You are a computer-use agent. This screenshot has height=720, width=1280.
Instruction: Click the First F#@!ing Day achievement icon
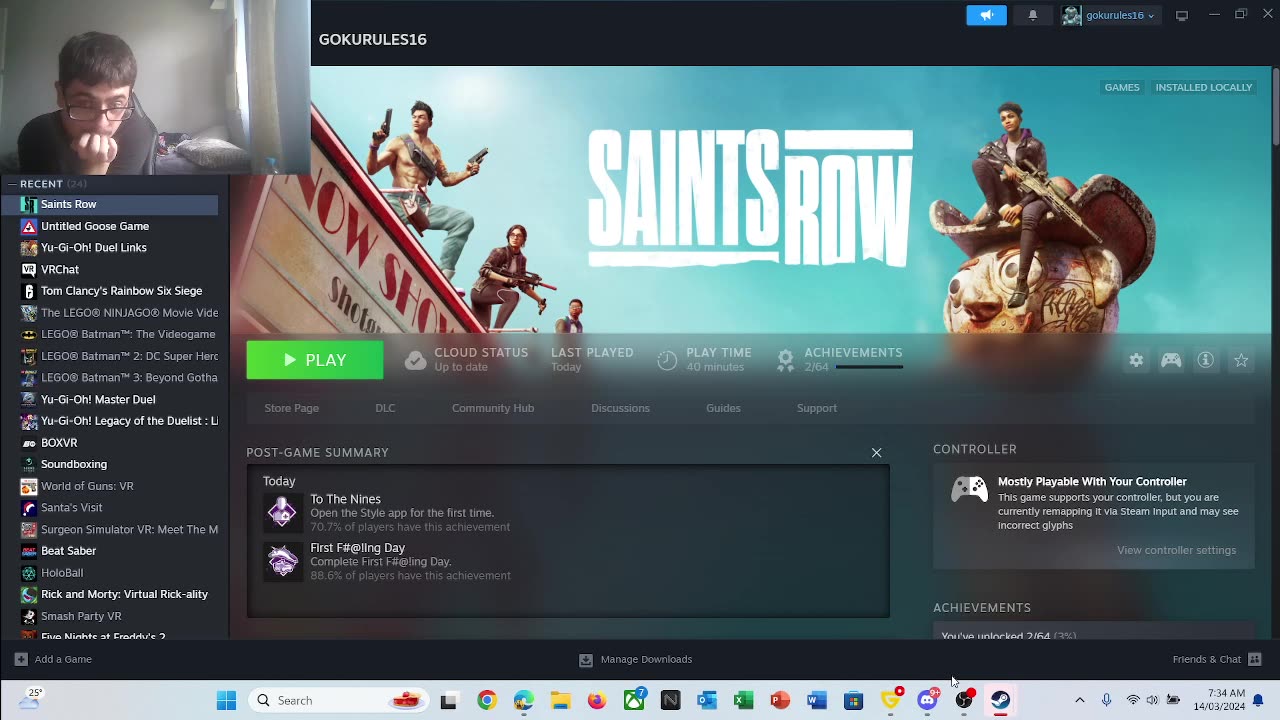click(x=282, y=561)
